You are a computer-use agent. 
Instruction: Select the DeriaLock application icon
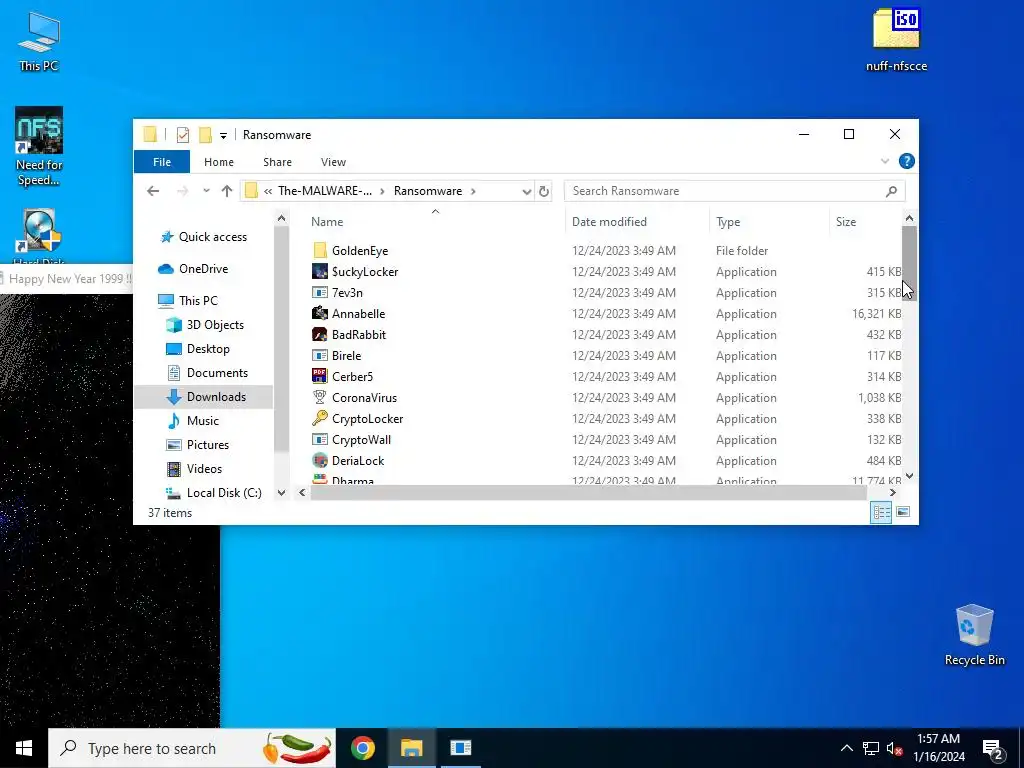[319, 460]
